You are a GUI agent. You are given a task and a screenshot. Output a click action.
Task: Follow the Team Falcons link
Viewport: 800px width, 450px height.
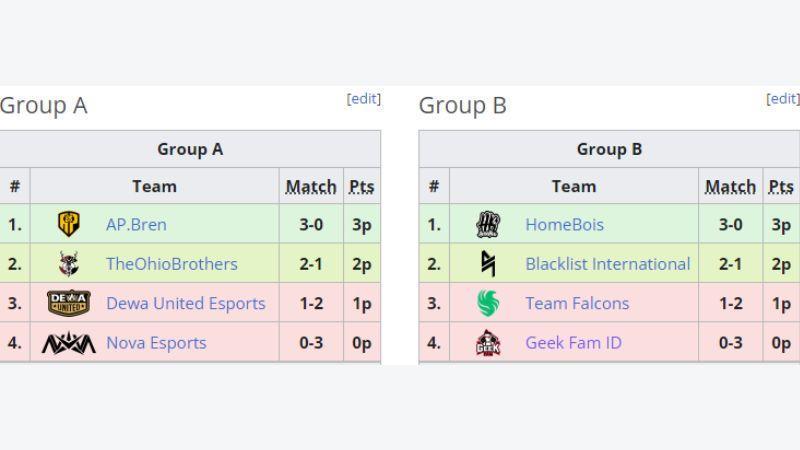(577, 304)
